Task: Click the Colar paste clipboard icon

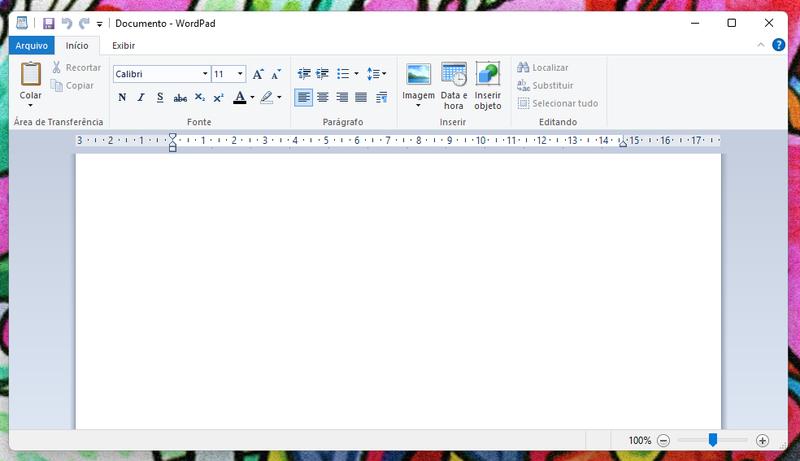Action: (x=31, y=74)
